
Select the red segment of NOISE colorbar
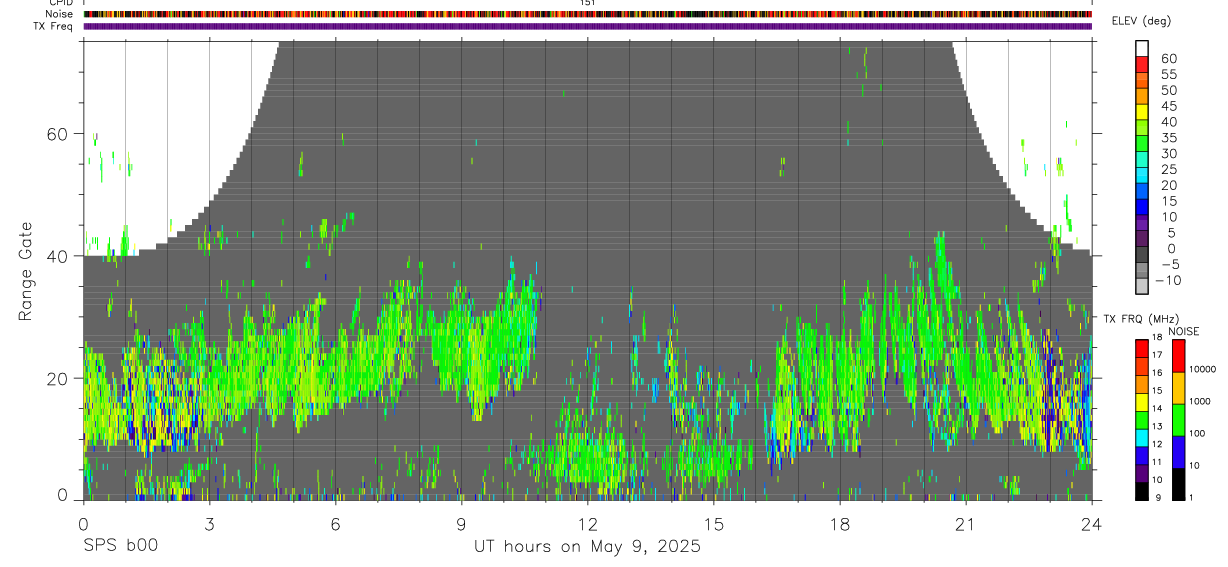pos(1178,356)
